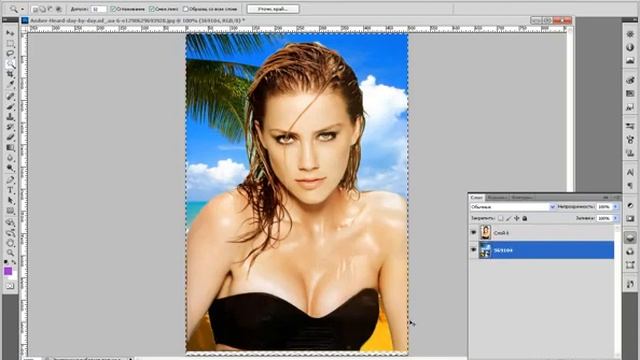Click the Refine Edge button
This screenshot has height=360, width=640.
click(273, 9)
